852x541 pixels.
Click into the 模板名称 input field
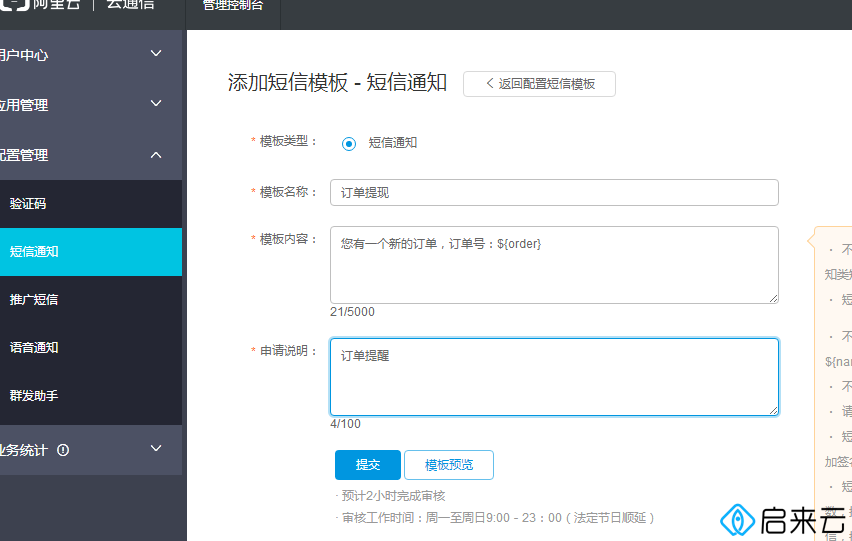[554, 192]
